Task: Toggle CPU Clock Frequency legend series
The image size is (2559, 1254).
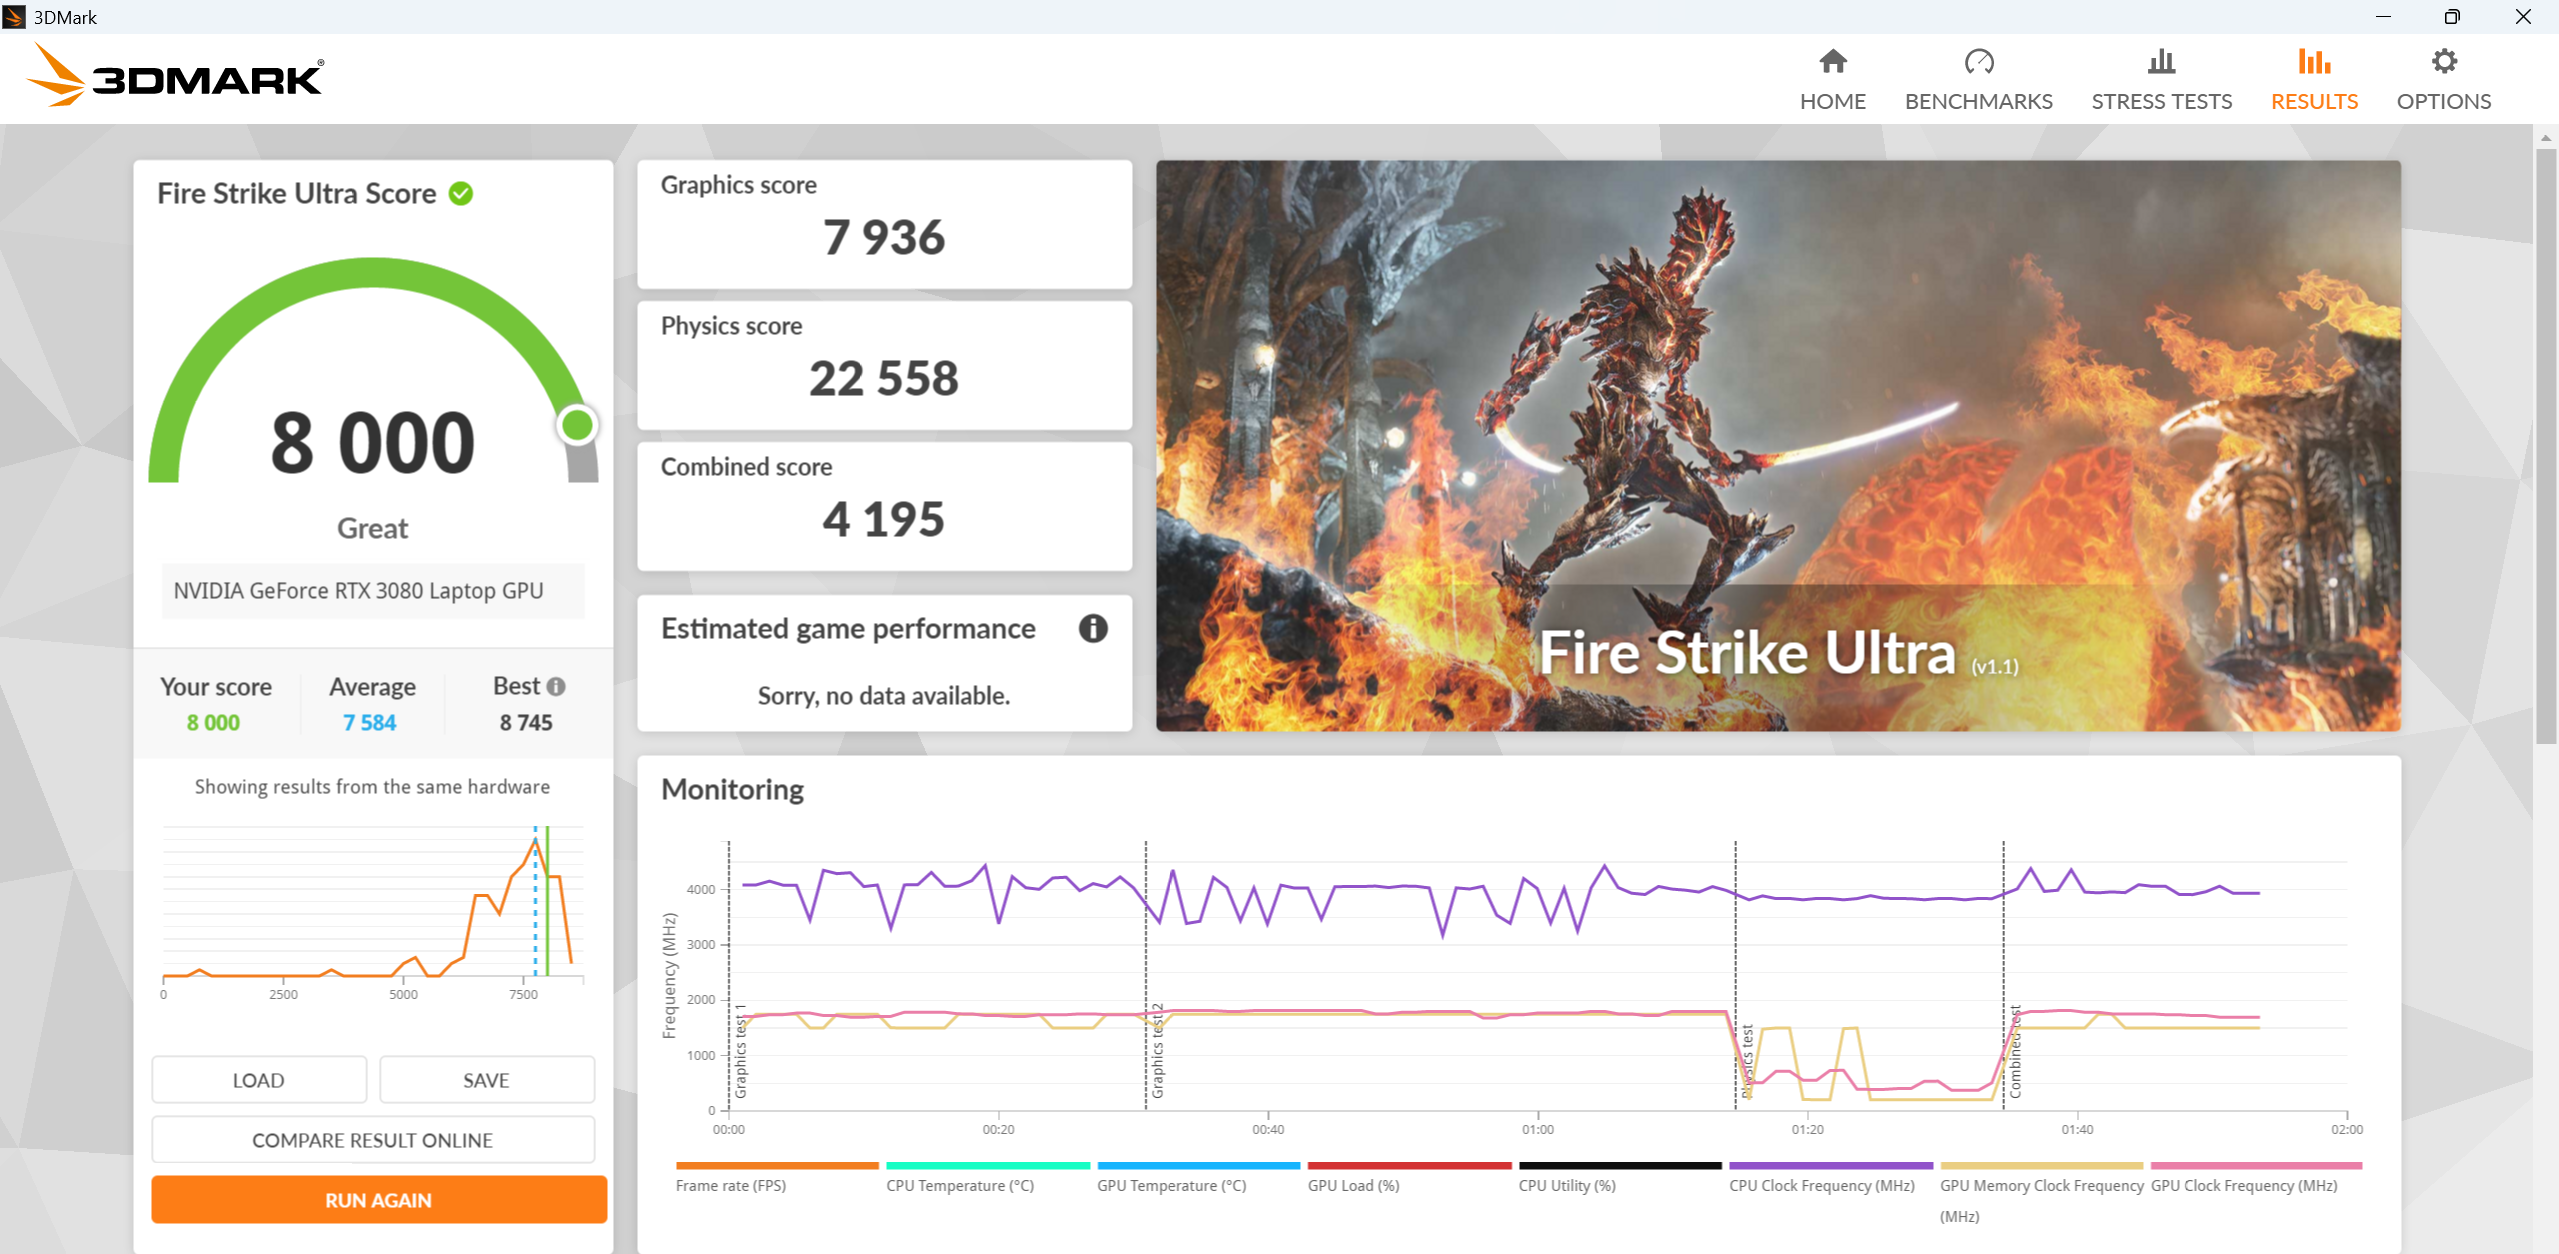Action: tap(1821, 1185)
